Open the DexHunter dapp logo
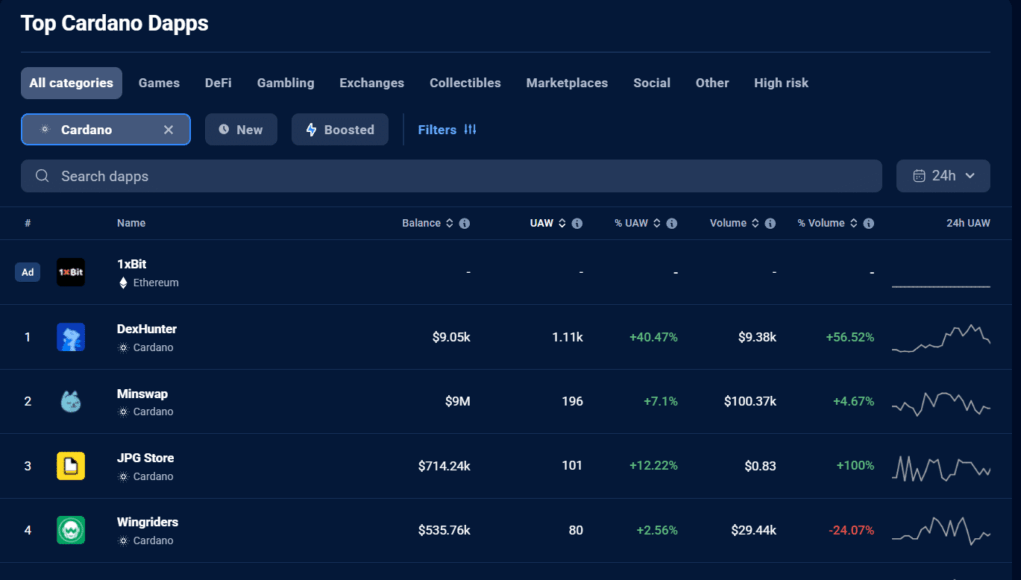Screen dimensions: 1021x580 pyautogui.click(x=70, y=337)
